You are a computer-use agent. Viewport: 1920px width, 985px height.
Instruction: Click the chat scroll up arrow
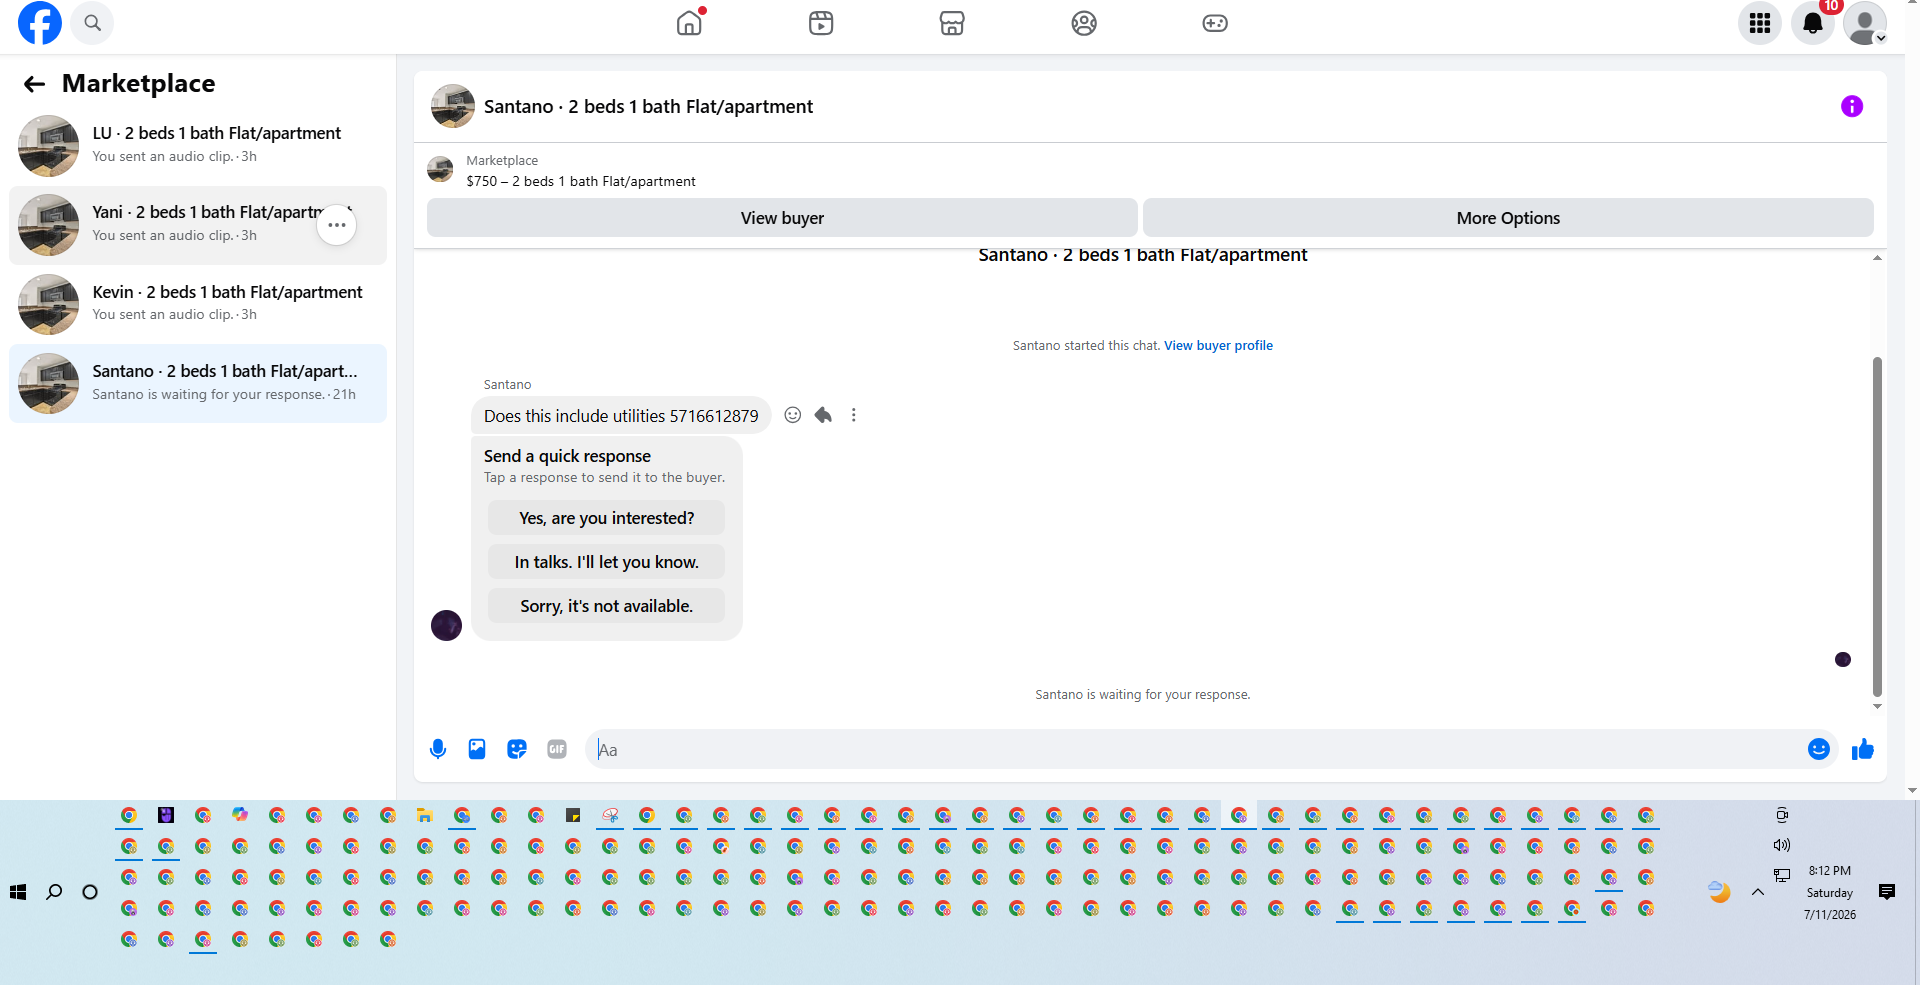pyautogui.click(x=1877, y=258)
